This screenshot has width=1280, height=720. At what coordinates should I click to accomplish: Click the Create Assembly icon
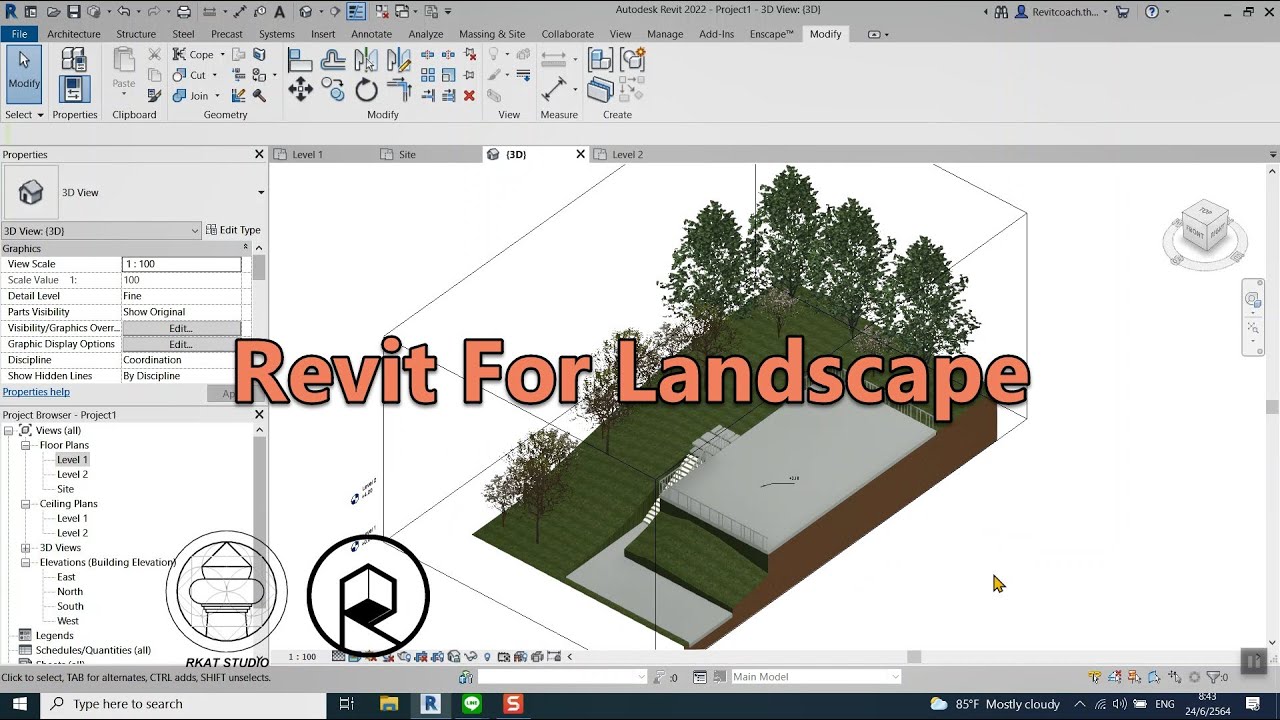[600, 60]
